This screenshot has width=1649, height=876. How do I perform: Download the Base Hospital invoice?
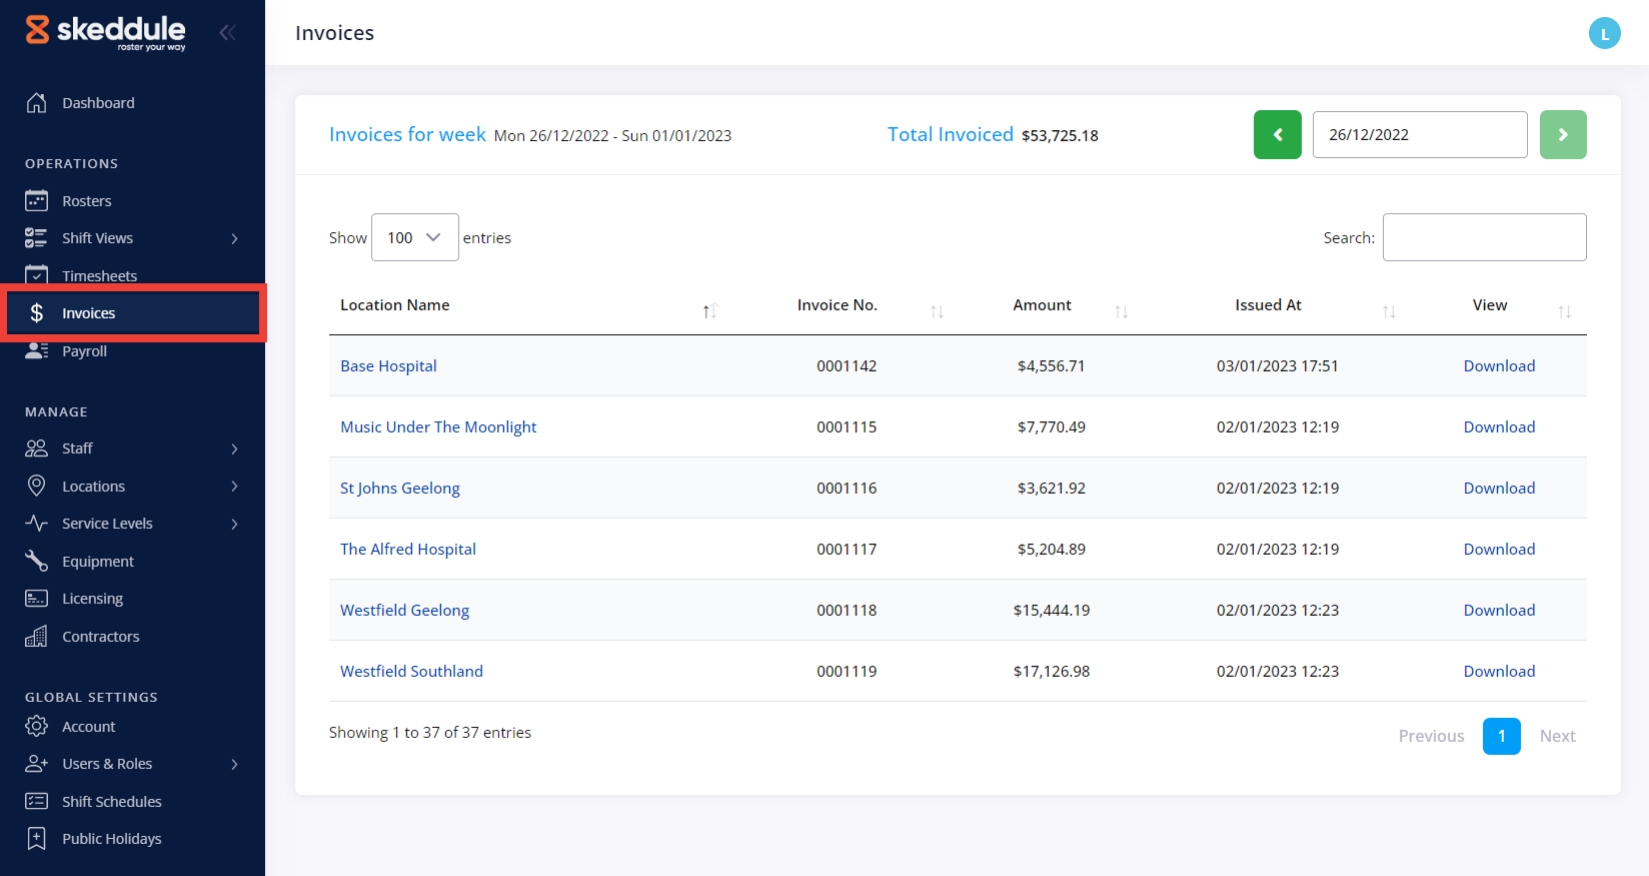tap(1498, 366)
